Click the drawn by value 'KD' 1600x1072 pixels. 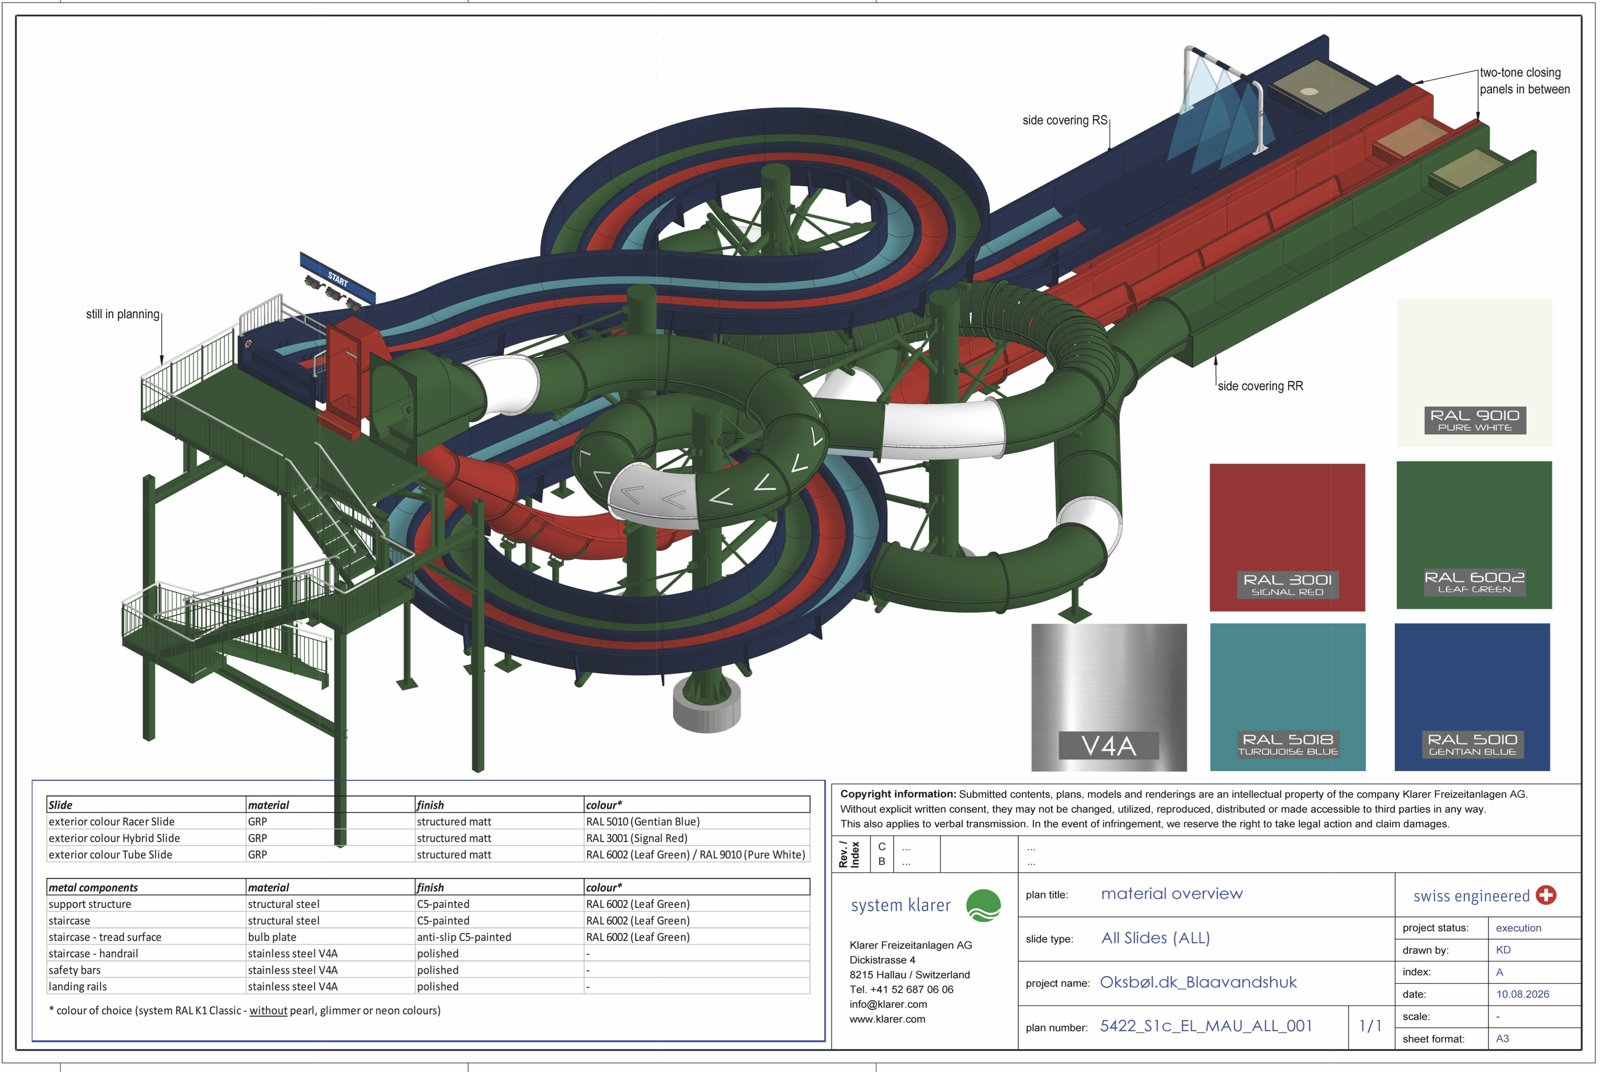coord(1503,950)
